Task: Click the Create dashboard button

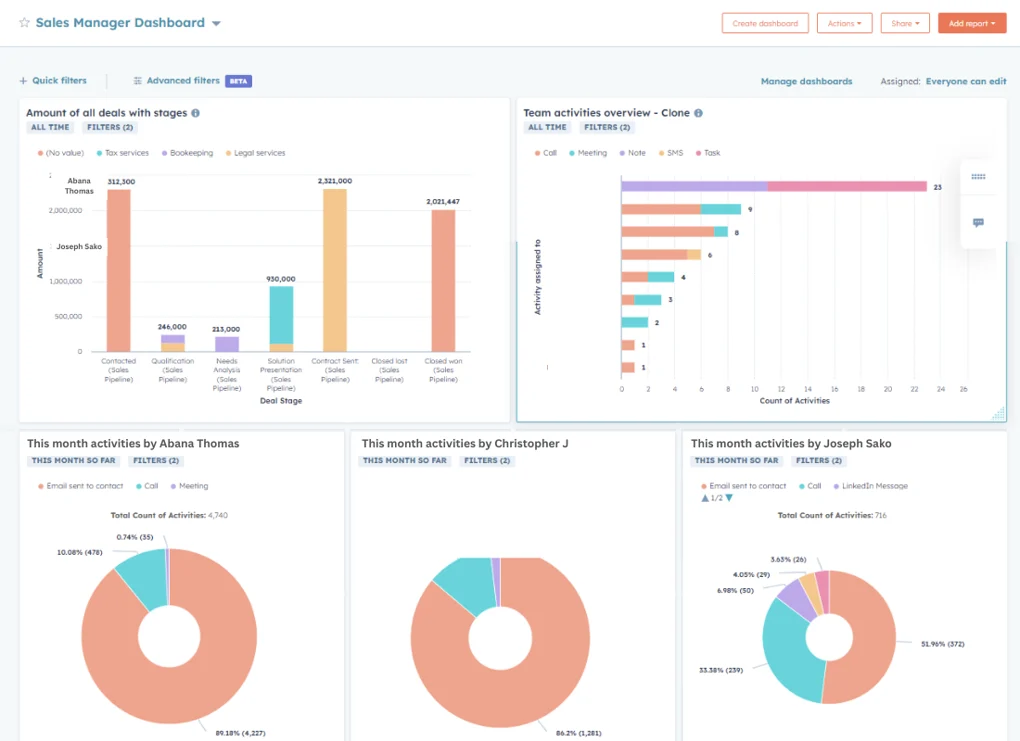Action: [765, 23]
